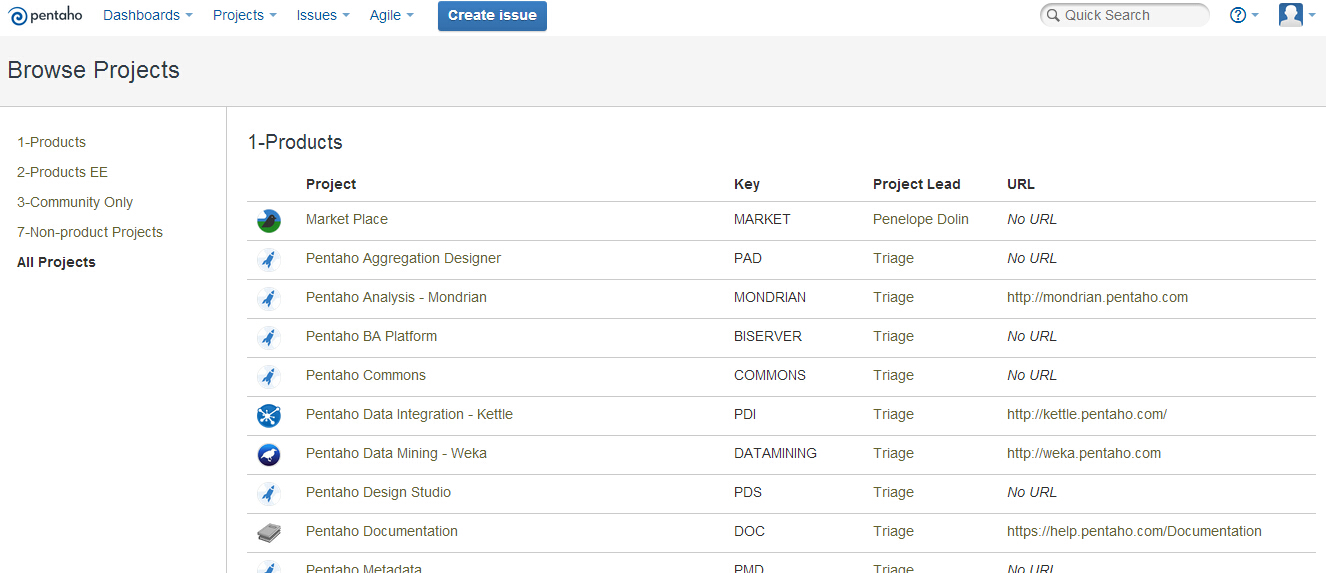Click the Project column header

[x=331, y=184]
